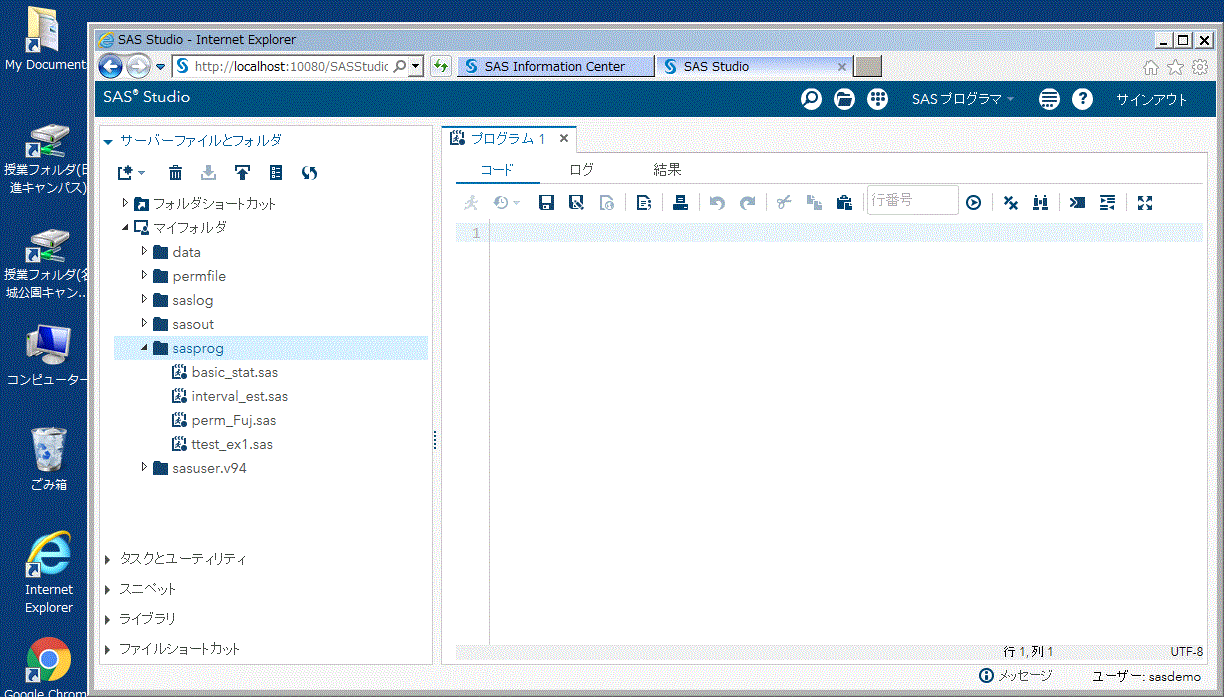
Task: Collapse the マイフォルダ tree node
Action: (125, 227)
